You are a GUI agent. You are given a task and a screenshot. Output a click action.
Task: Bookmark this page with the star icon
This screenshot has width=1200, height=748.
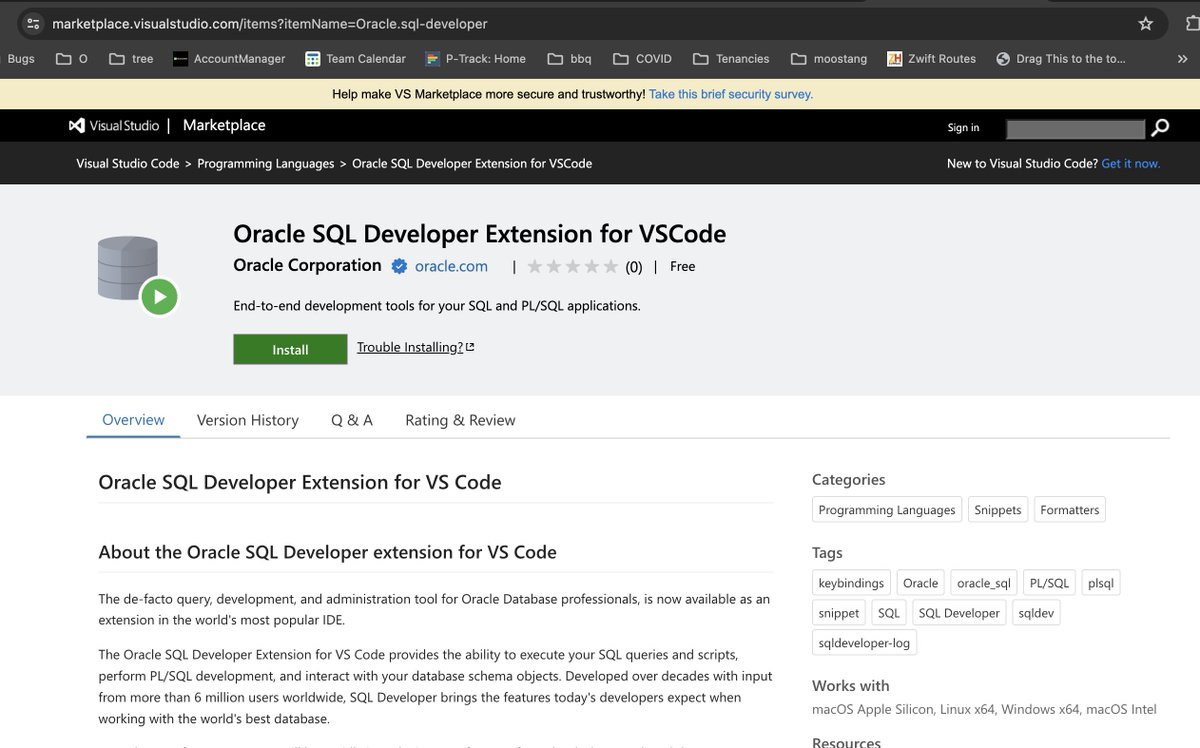point(1146,23)
